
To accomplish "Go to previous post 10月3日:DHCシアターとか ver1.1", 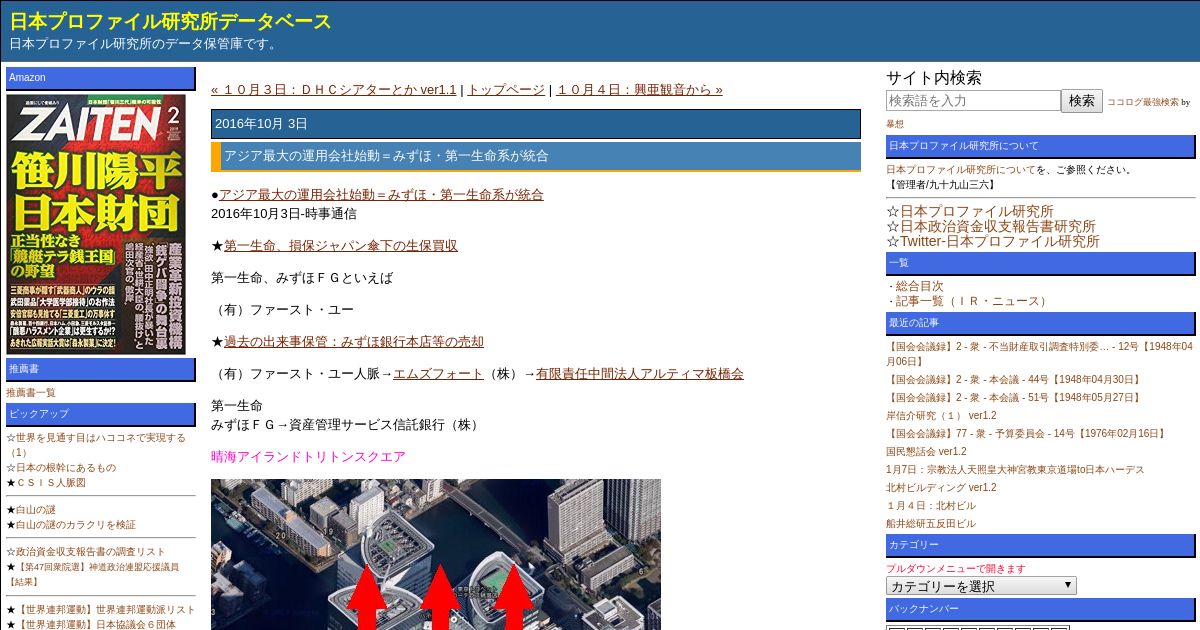I will tap(333, 90).
